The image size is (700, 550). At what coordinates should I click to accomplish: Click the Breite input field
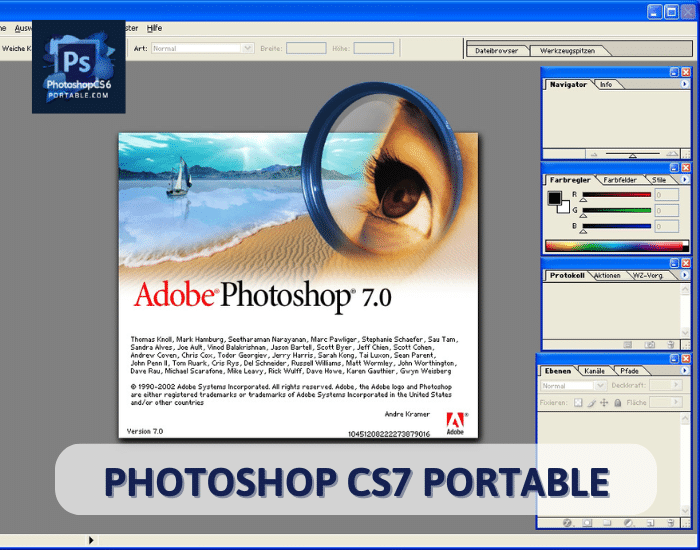pyautogui.click(x=306, y=48)
